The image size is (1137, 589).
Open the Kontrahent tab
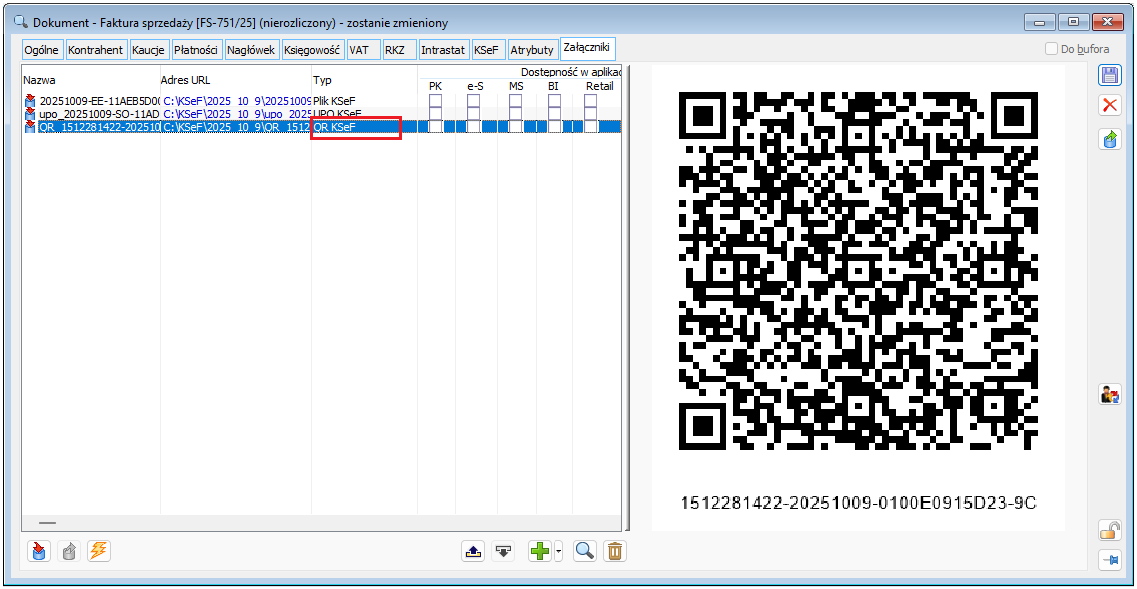pyautogui.click(x=96, y=50)
